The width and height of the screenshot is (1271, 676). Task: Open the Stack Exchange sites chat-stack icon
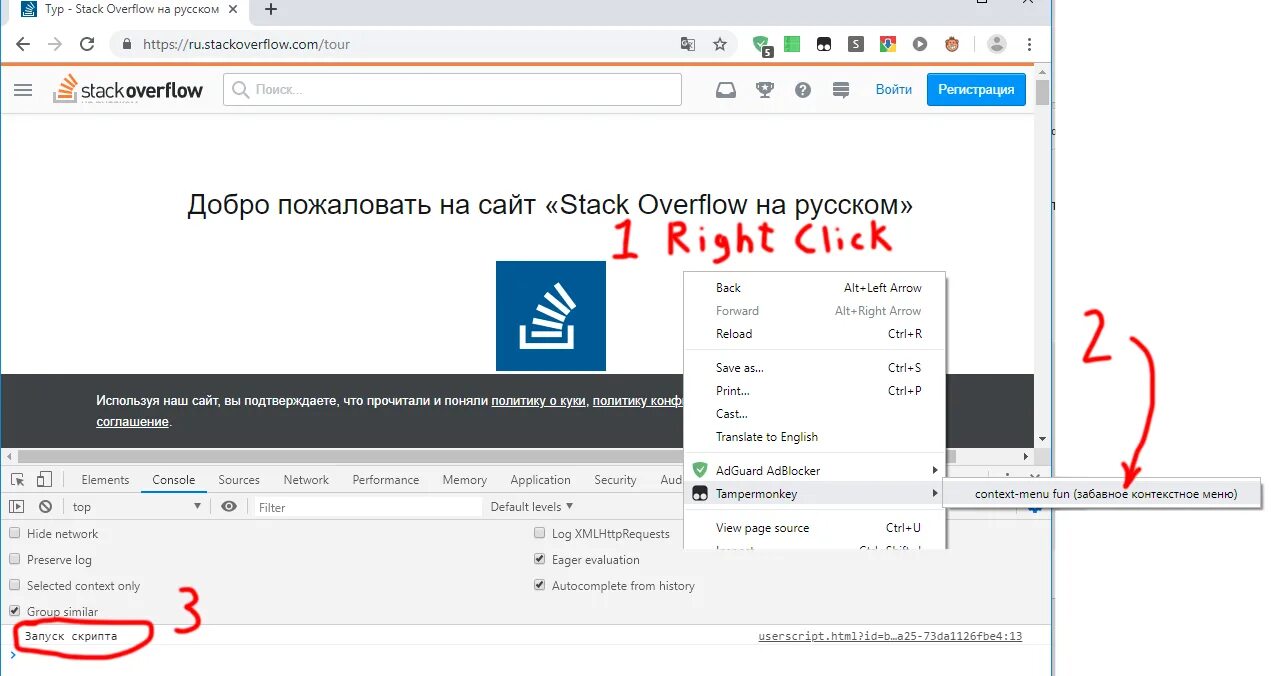[841, 90]
